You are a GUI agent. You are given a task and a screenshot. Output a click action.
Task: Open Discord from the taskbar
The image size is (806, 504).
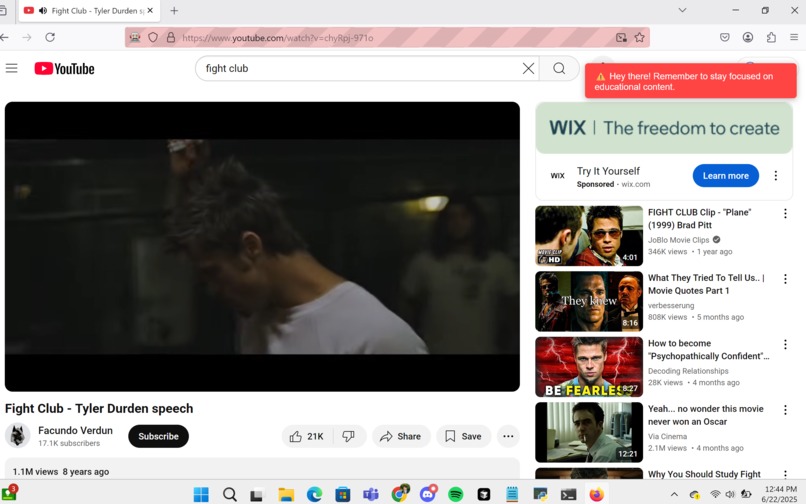tap(427, 494)
